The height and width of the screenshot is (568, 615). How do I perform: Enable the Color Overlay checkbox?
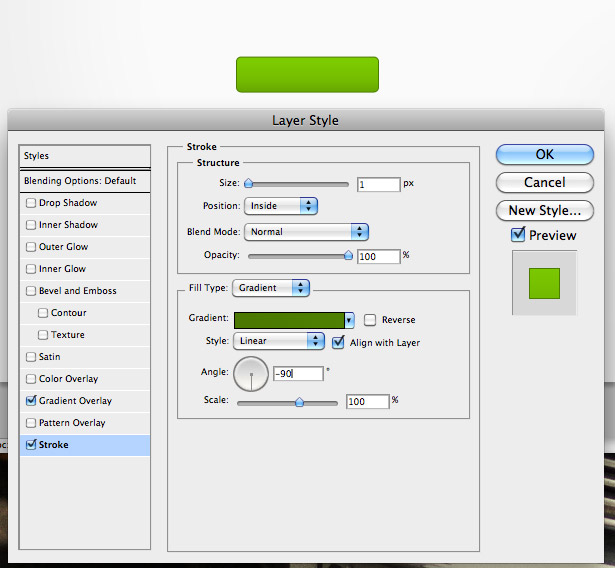[x=31, y=379]
